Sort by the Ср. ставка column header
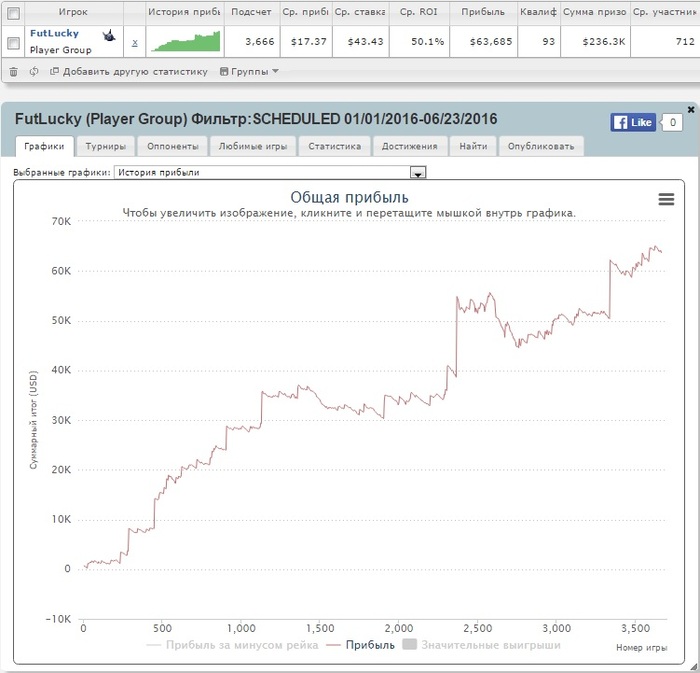700x673 pixels. [x=360, y=12]
